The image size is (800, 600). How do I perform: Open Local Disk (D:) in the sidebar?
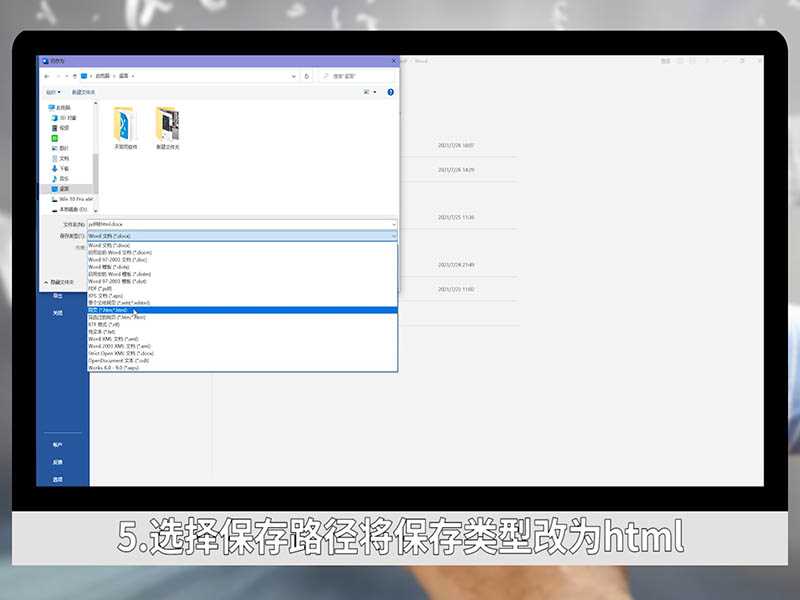coord(72,207)
